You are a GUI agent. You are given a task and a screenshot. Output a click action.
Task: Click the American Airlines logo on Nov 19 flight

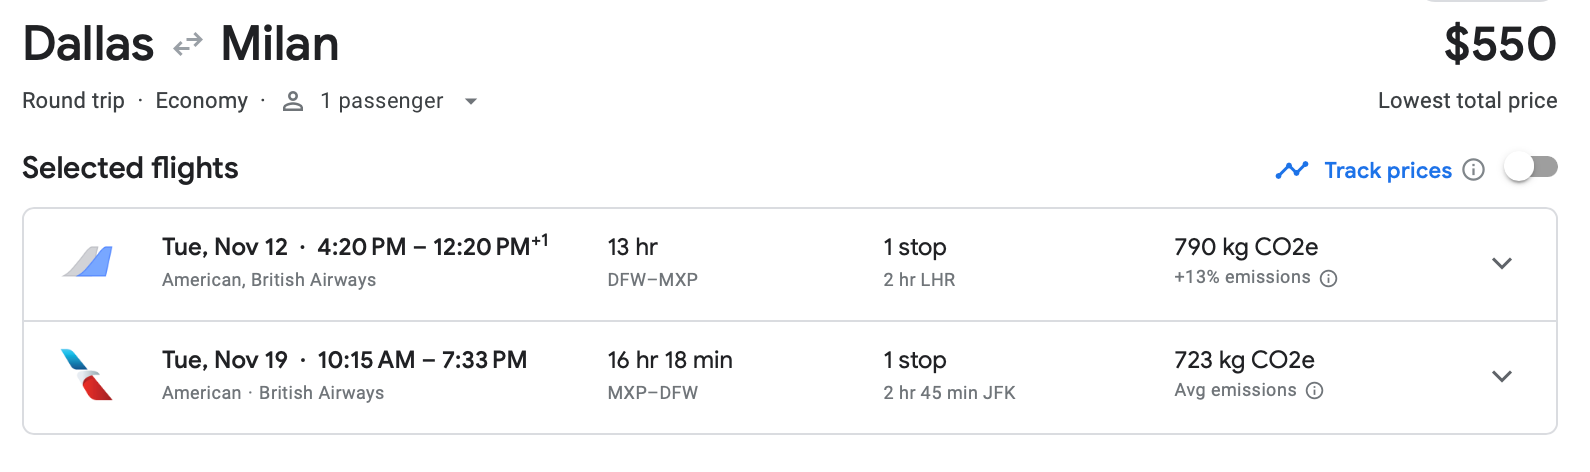(88, 375)
